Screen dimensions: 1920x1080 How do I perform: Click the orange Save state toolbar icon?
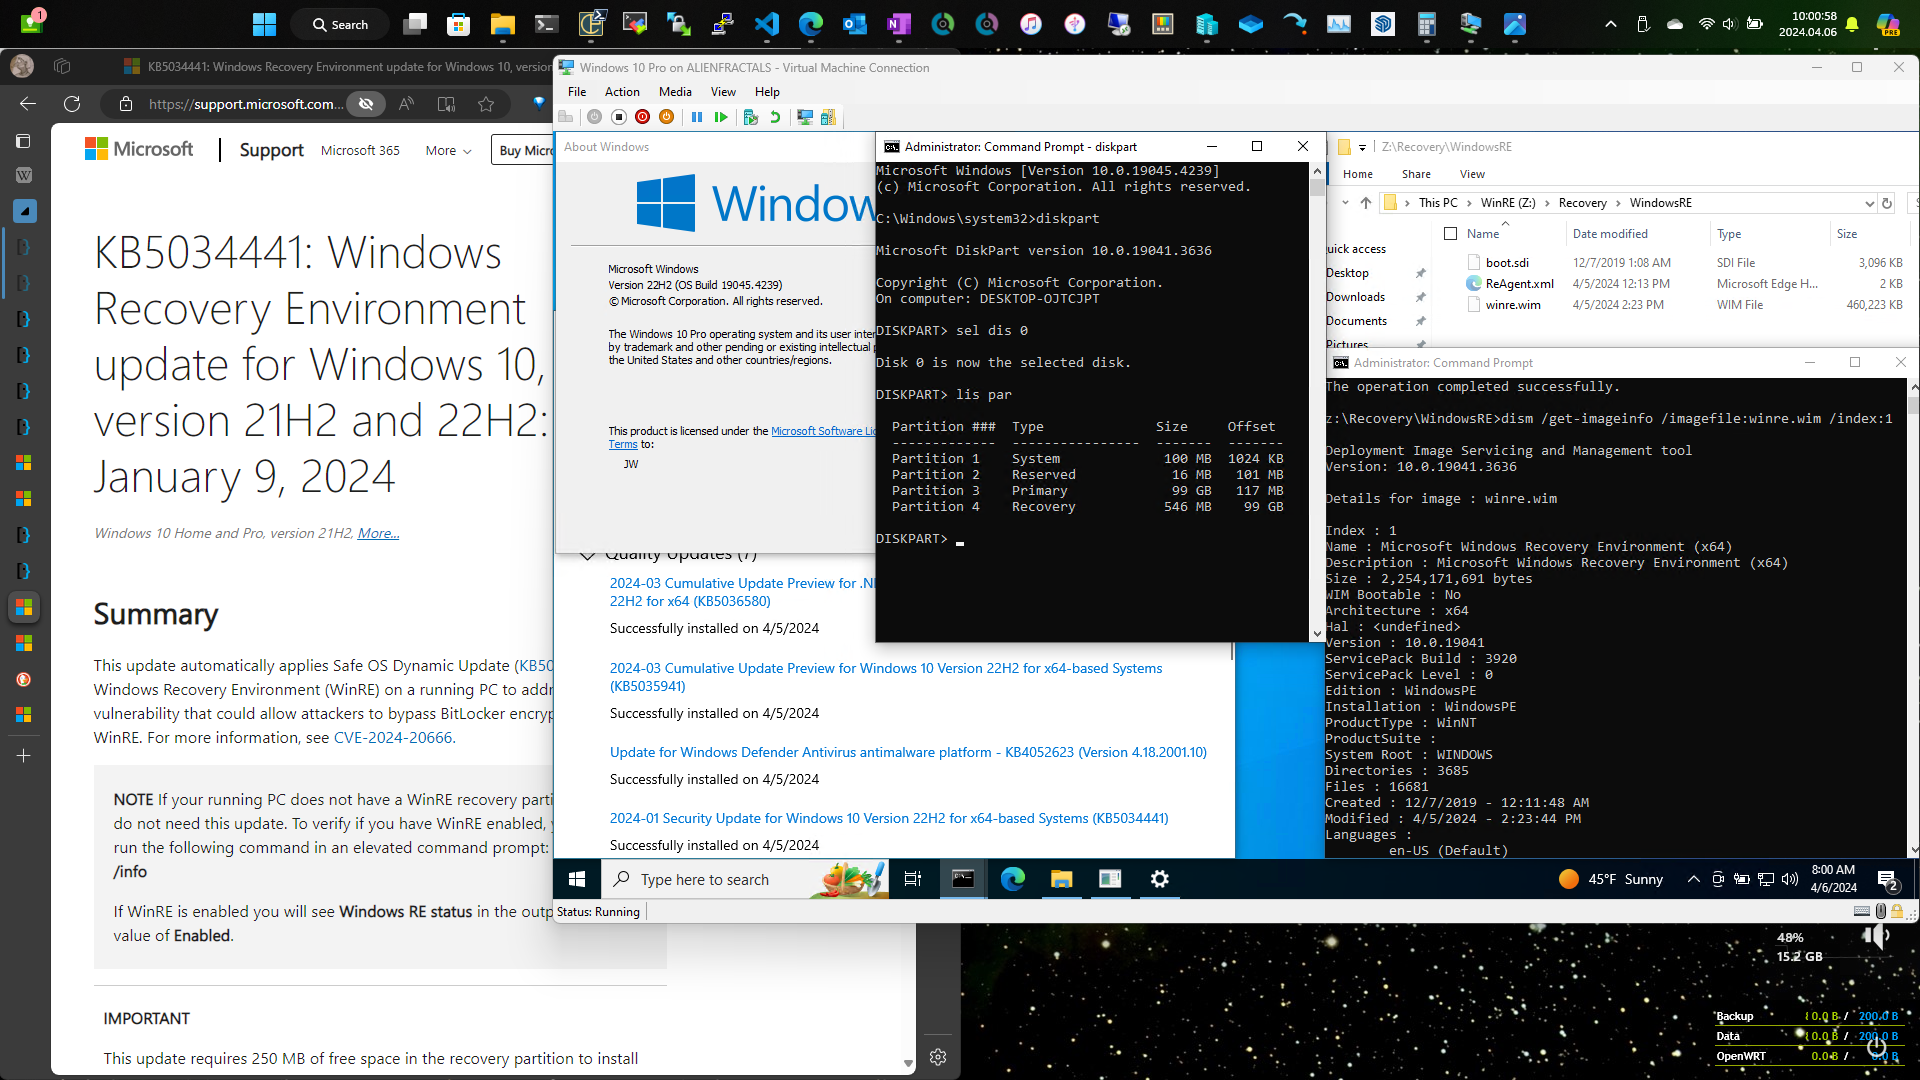click(x=666, y=117)
